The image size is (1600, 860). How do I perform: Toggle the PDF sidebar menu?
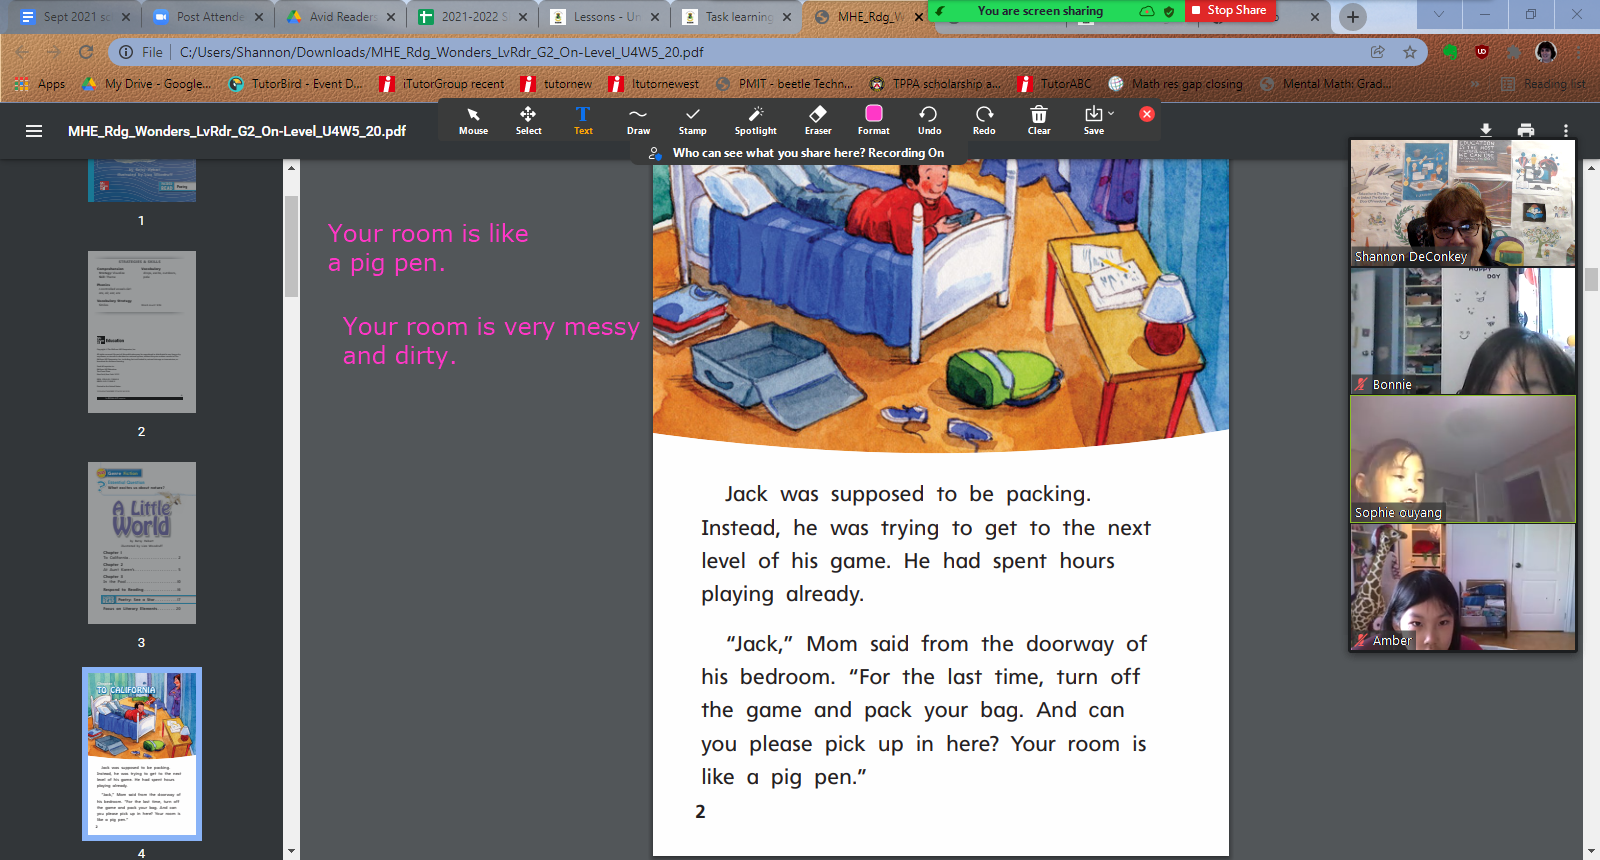point(34,131)
